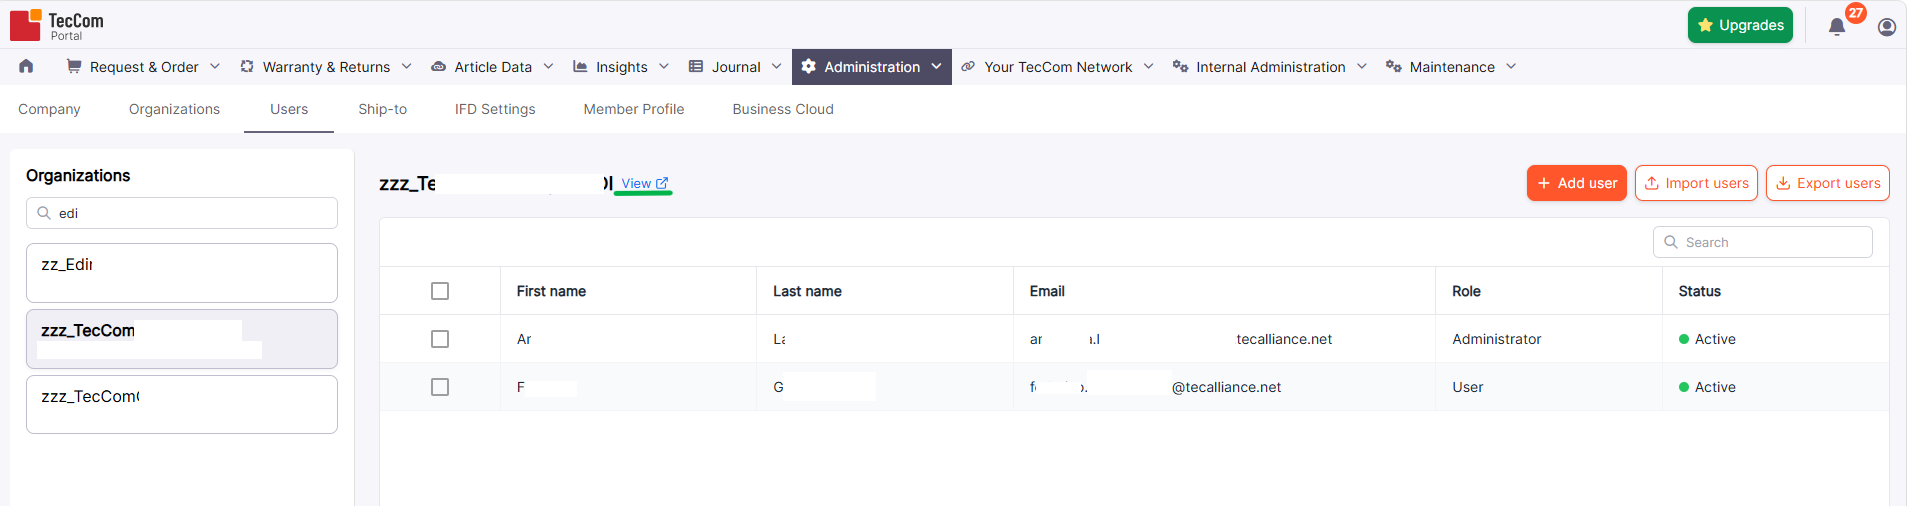Click the TecCom Portal logo
The height and width of the screenshot is (506, 1908).
[x=57, y=25]
